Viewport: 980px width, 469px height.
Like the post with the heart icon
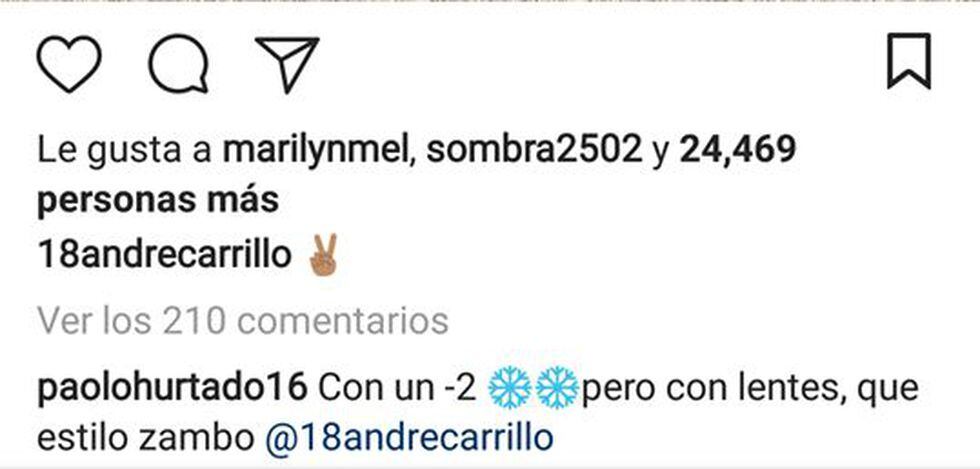tap(69, 64)
